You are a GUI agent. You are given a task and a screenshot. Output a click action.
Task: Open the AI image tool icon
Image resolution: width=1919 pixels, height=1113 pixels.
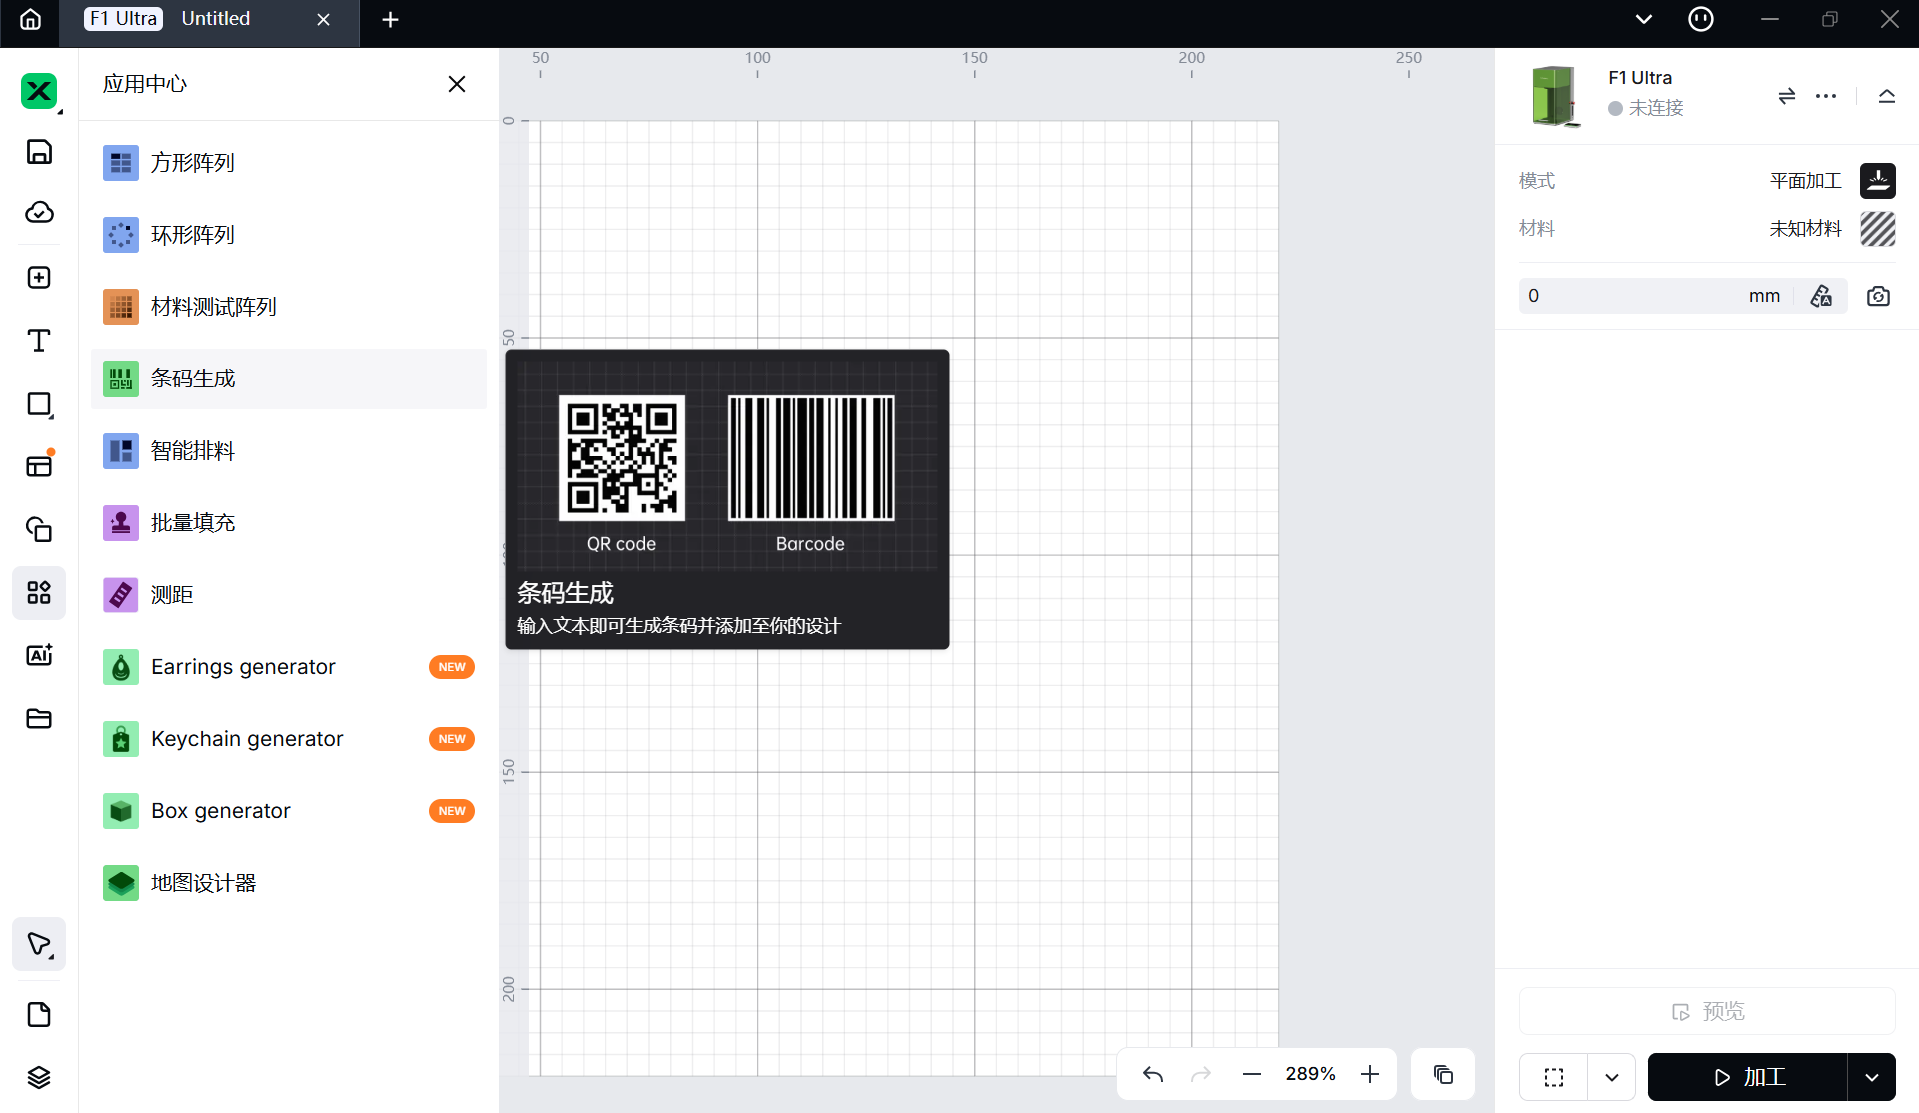pos(39,655)
